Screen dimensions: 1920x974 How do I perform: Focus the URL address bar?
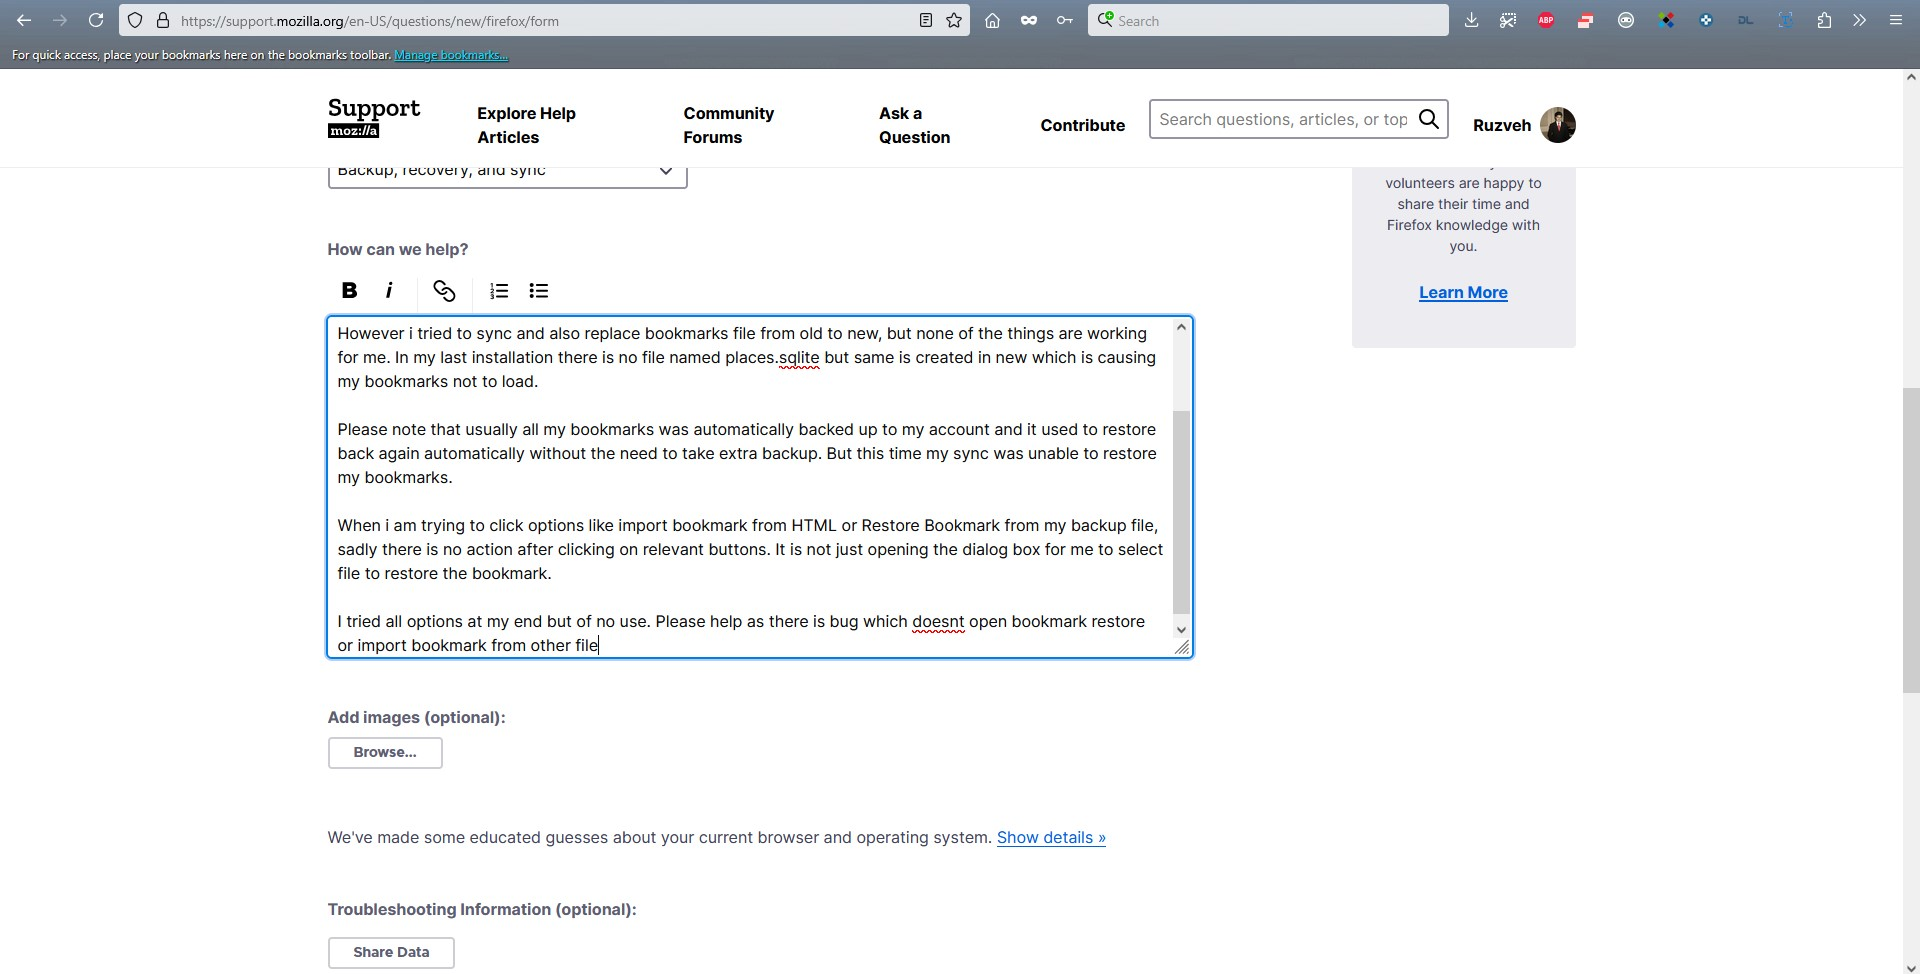coord(545,20)
